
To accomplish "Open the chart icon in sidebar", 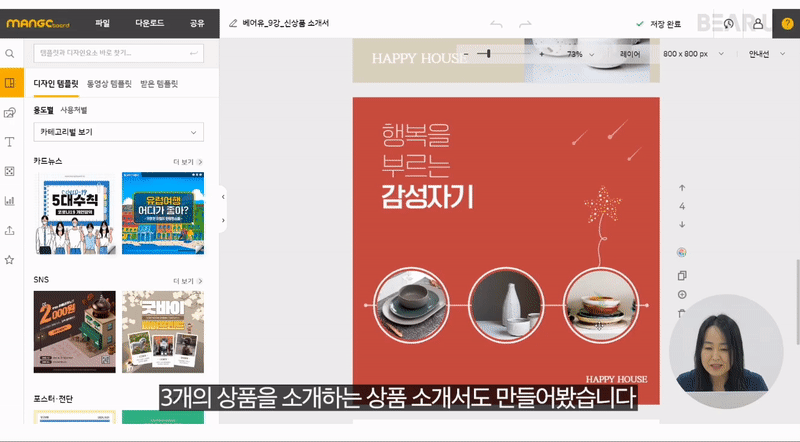I will [10, 201].
